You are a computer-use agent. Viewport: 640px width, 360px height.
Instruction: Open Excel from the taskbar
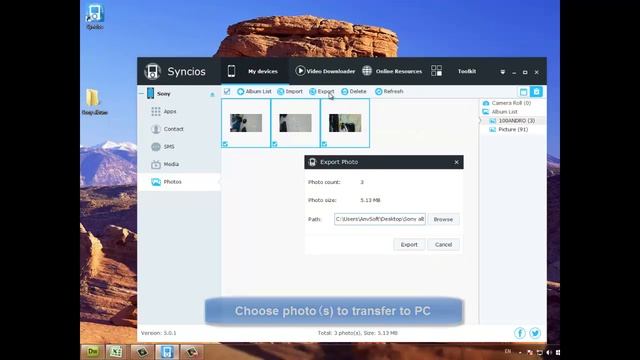point(116,351)
